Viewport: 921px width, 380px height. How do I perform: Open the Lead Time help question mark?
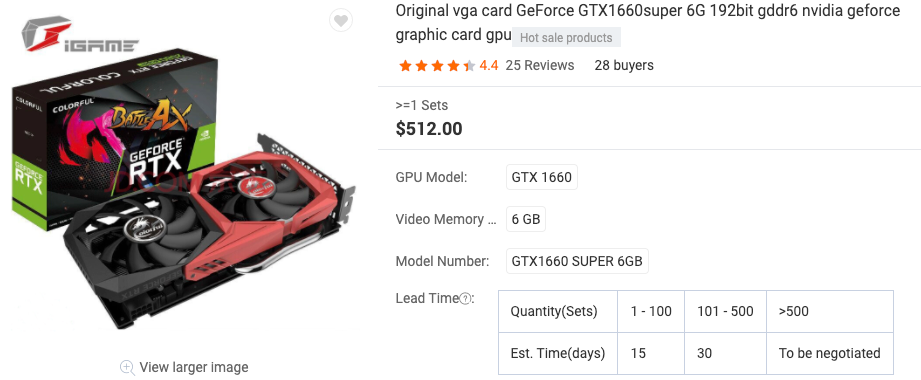tap(465, 299)
